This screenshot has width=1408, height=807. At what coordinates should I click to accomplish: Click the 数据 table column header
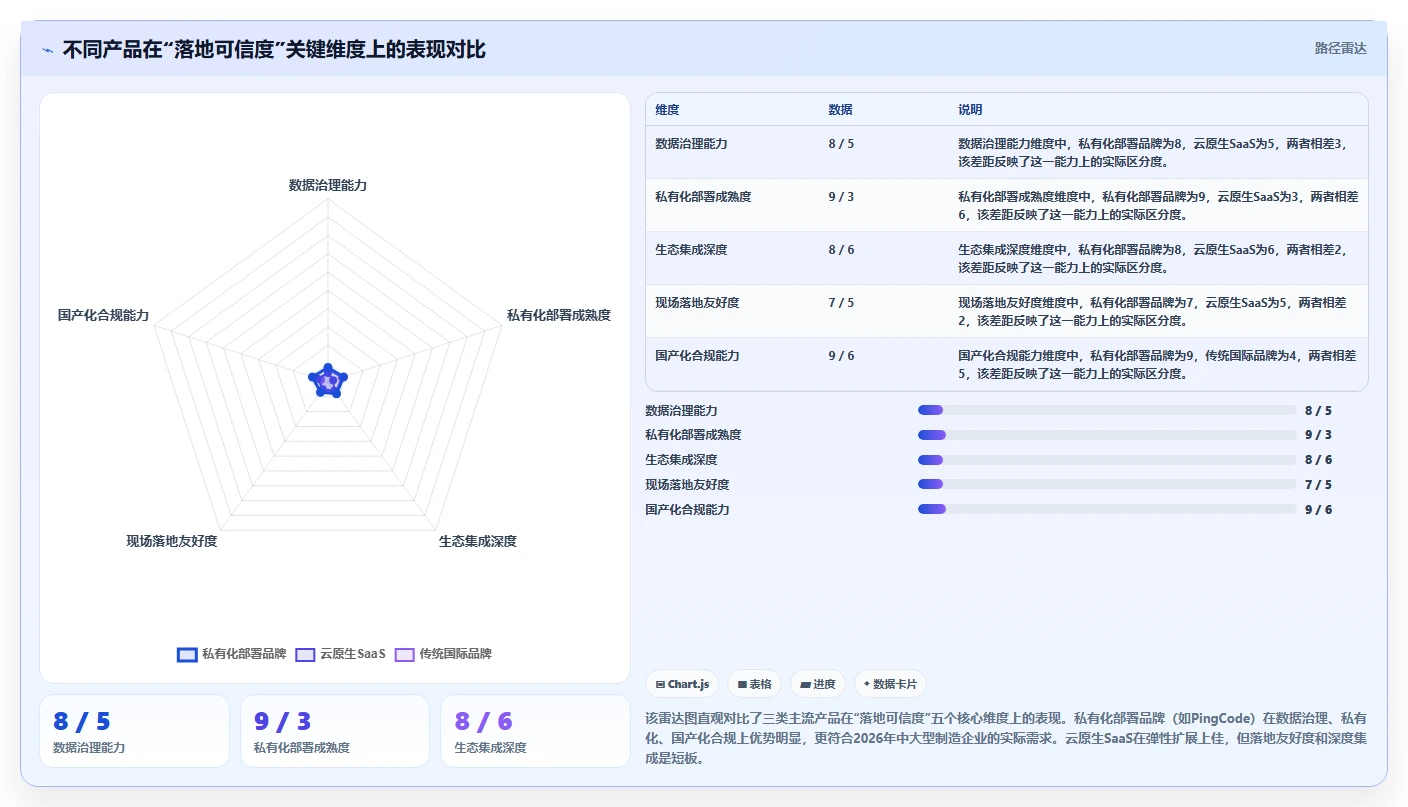[840, 110]
